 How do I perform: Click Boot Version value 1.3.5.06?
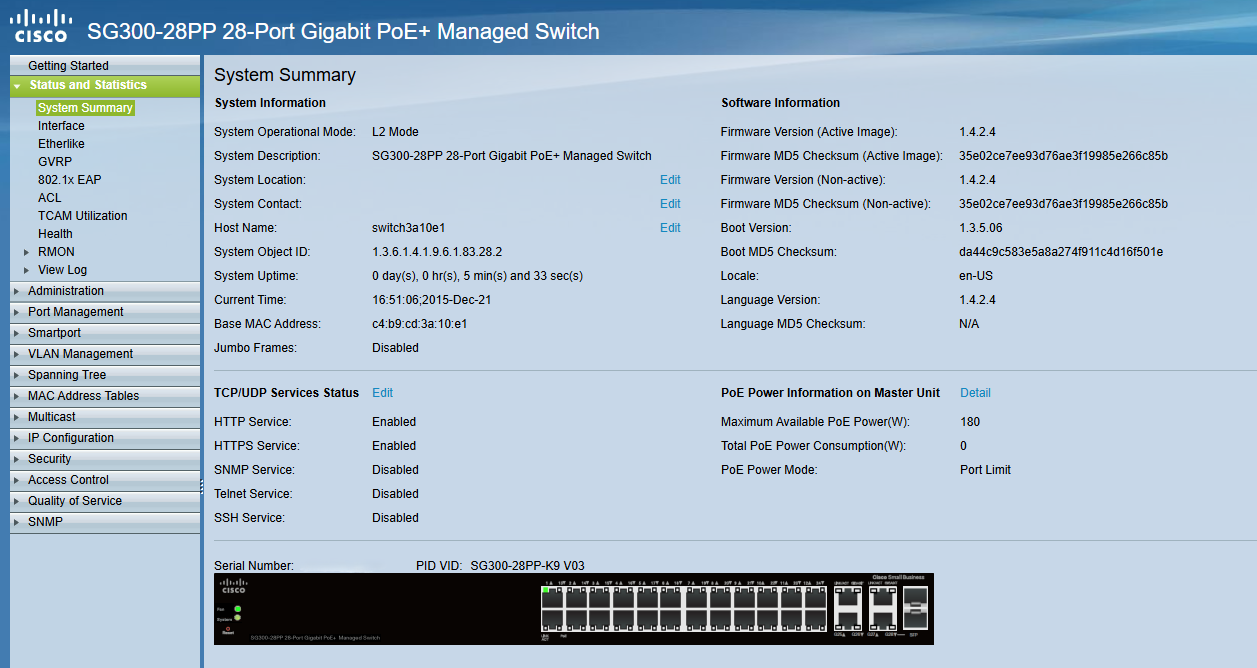(981, 228)
